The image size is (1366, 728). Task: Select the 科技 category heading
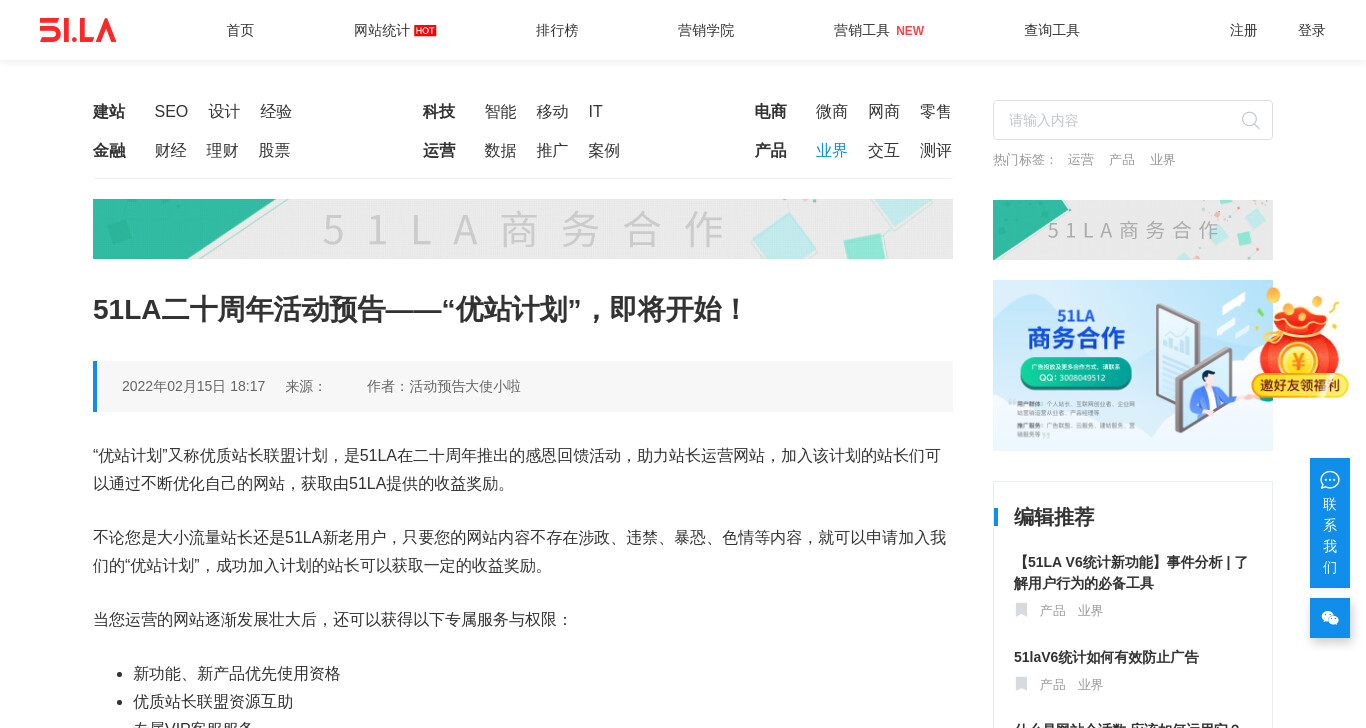(439, 112)
